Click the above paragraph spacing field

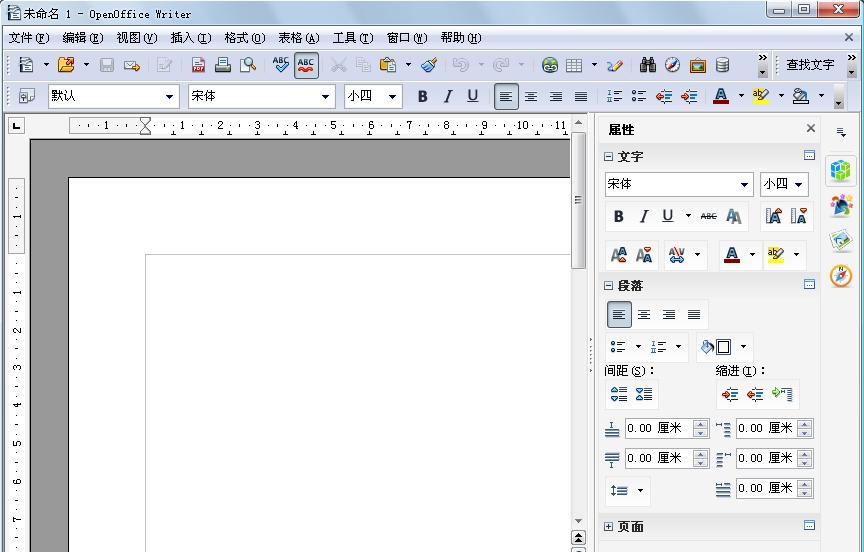coord(658,428)
